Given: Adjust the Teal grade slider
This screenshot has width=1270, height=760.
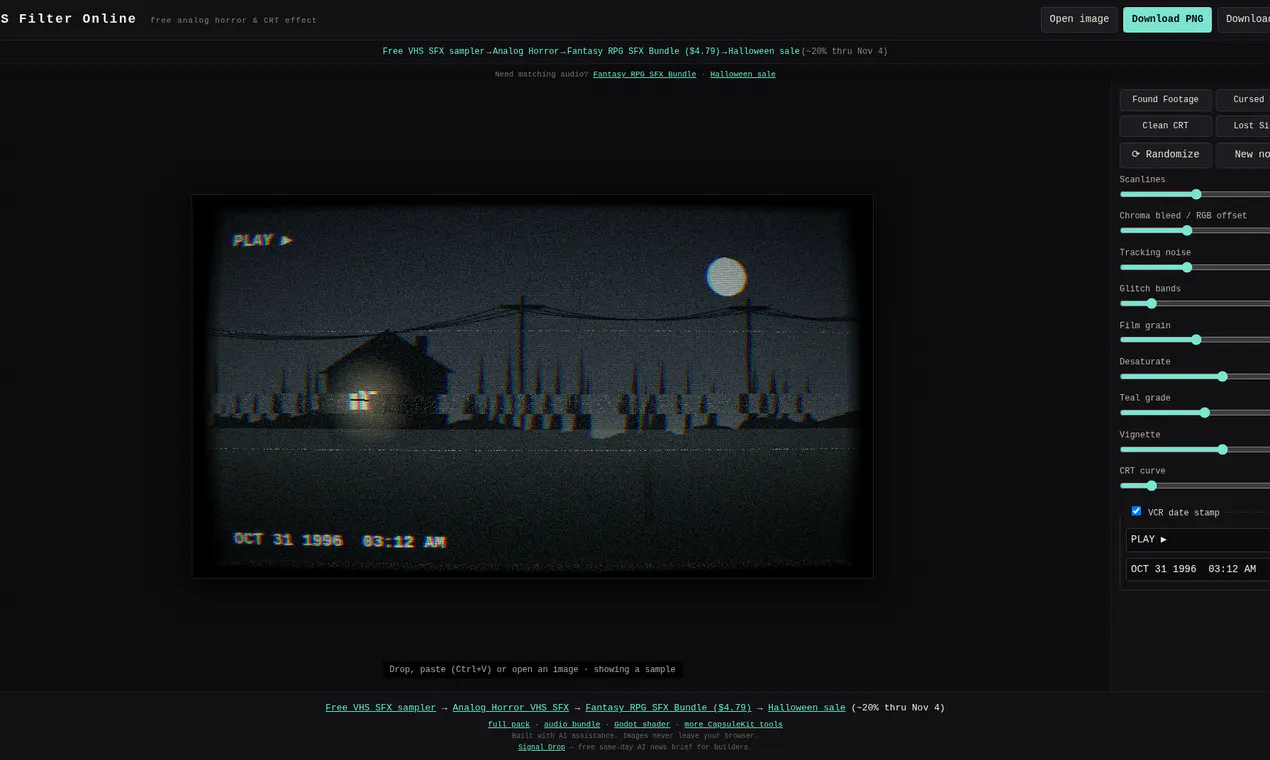Looking at the screenshot, I should point(1195,412).
